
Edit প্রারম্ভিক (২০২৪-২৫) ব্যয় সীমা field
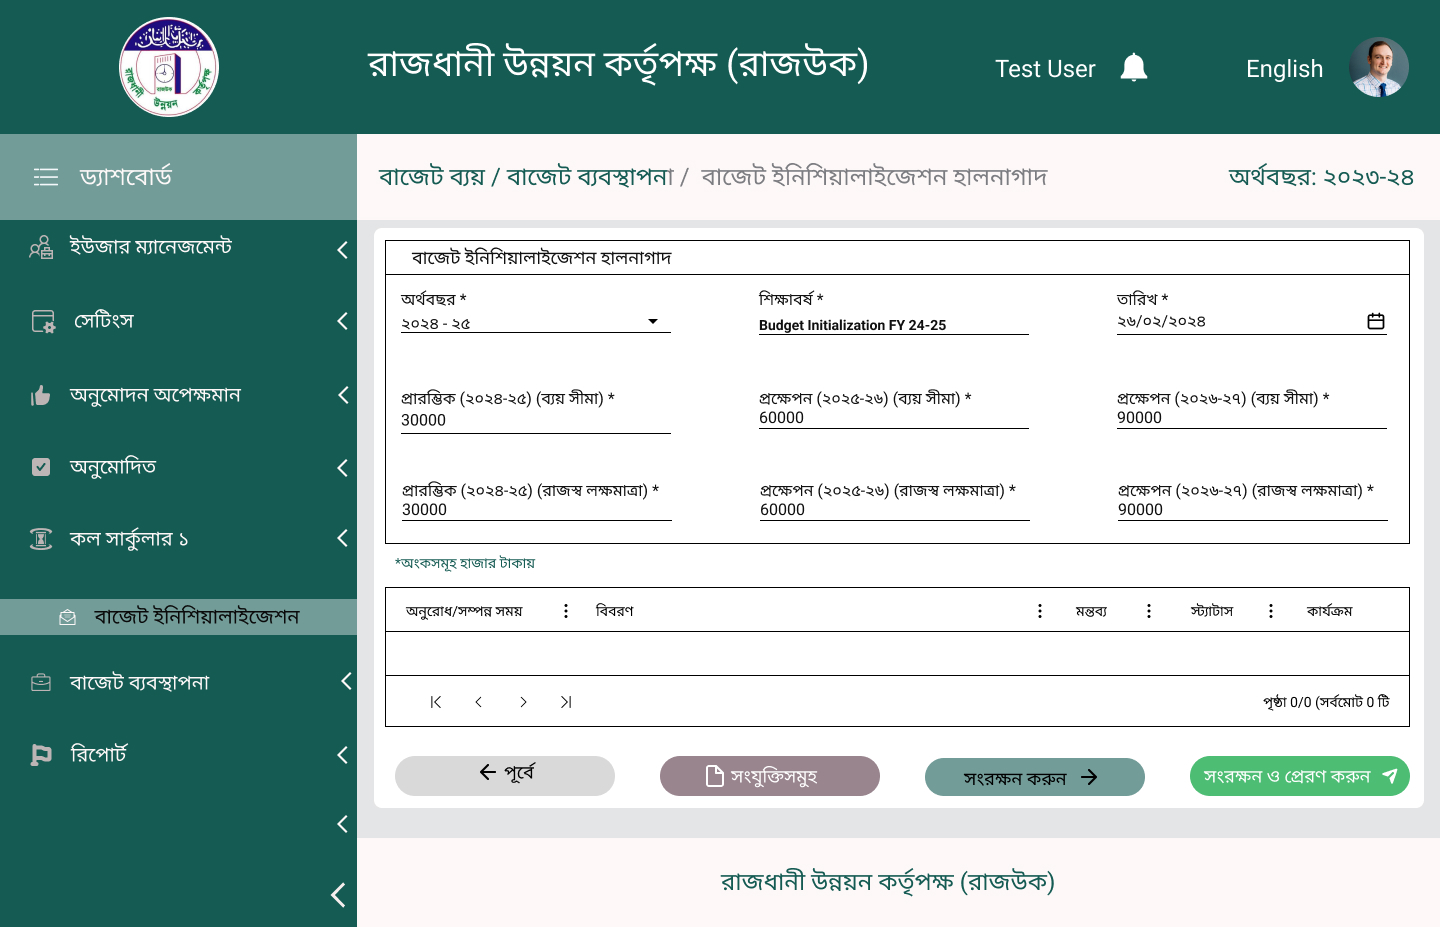tap(536, 421)
